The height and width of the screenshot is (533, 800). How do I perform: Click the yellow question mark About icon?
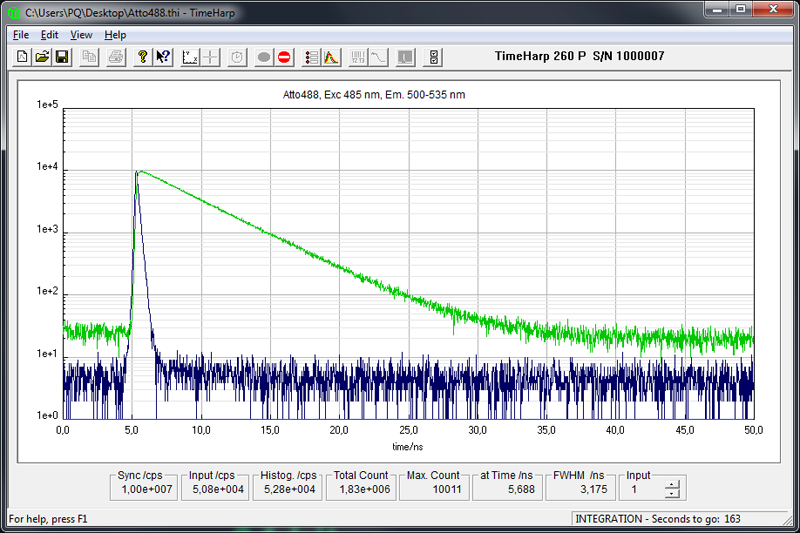(143, 57)
